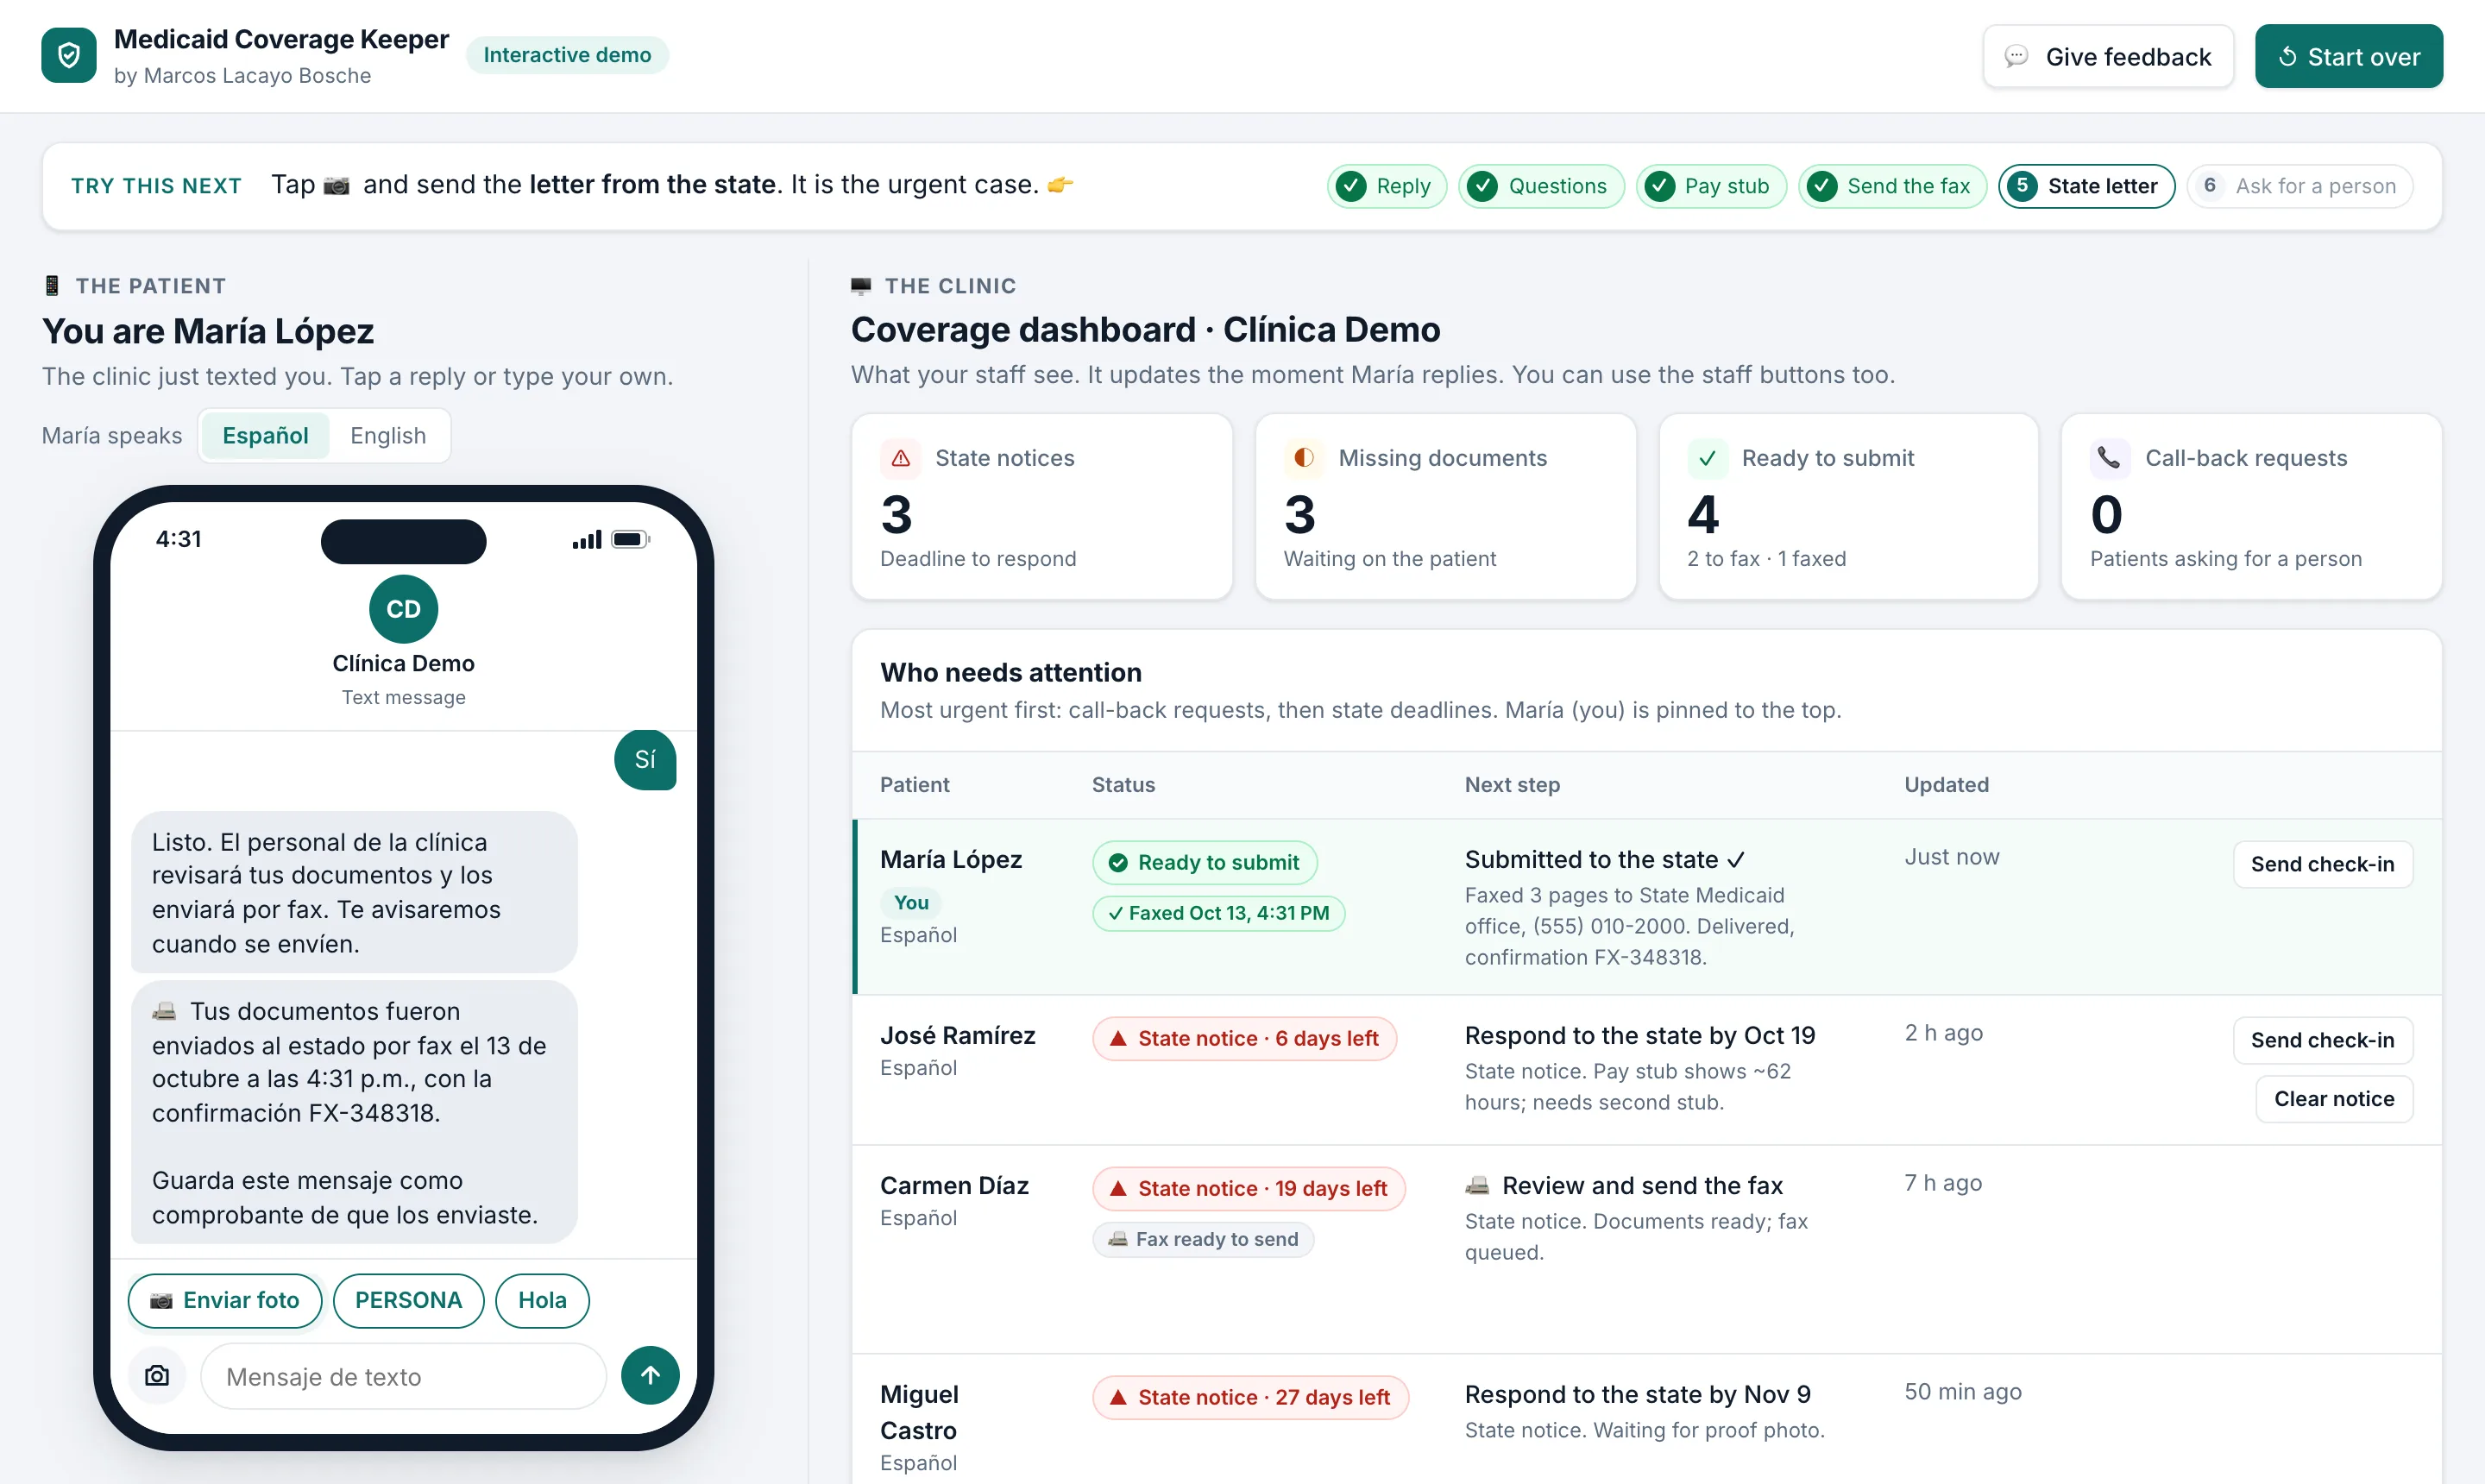
Task: Click the restart arrow icon in Start over
Action: pyautogui.click(x=2287, y=57)
